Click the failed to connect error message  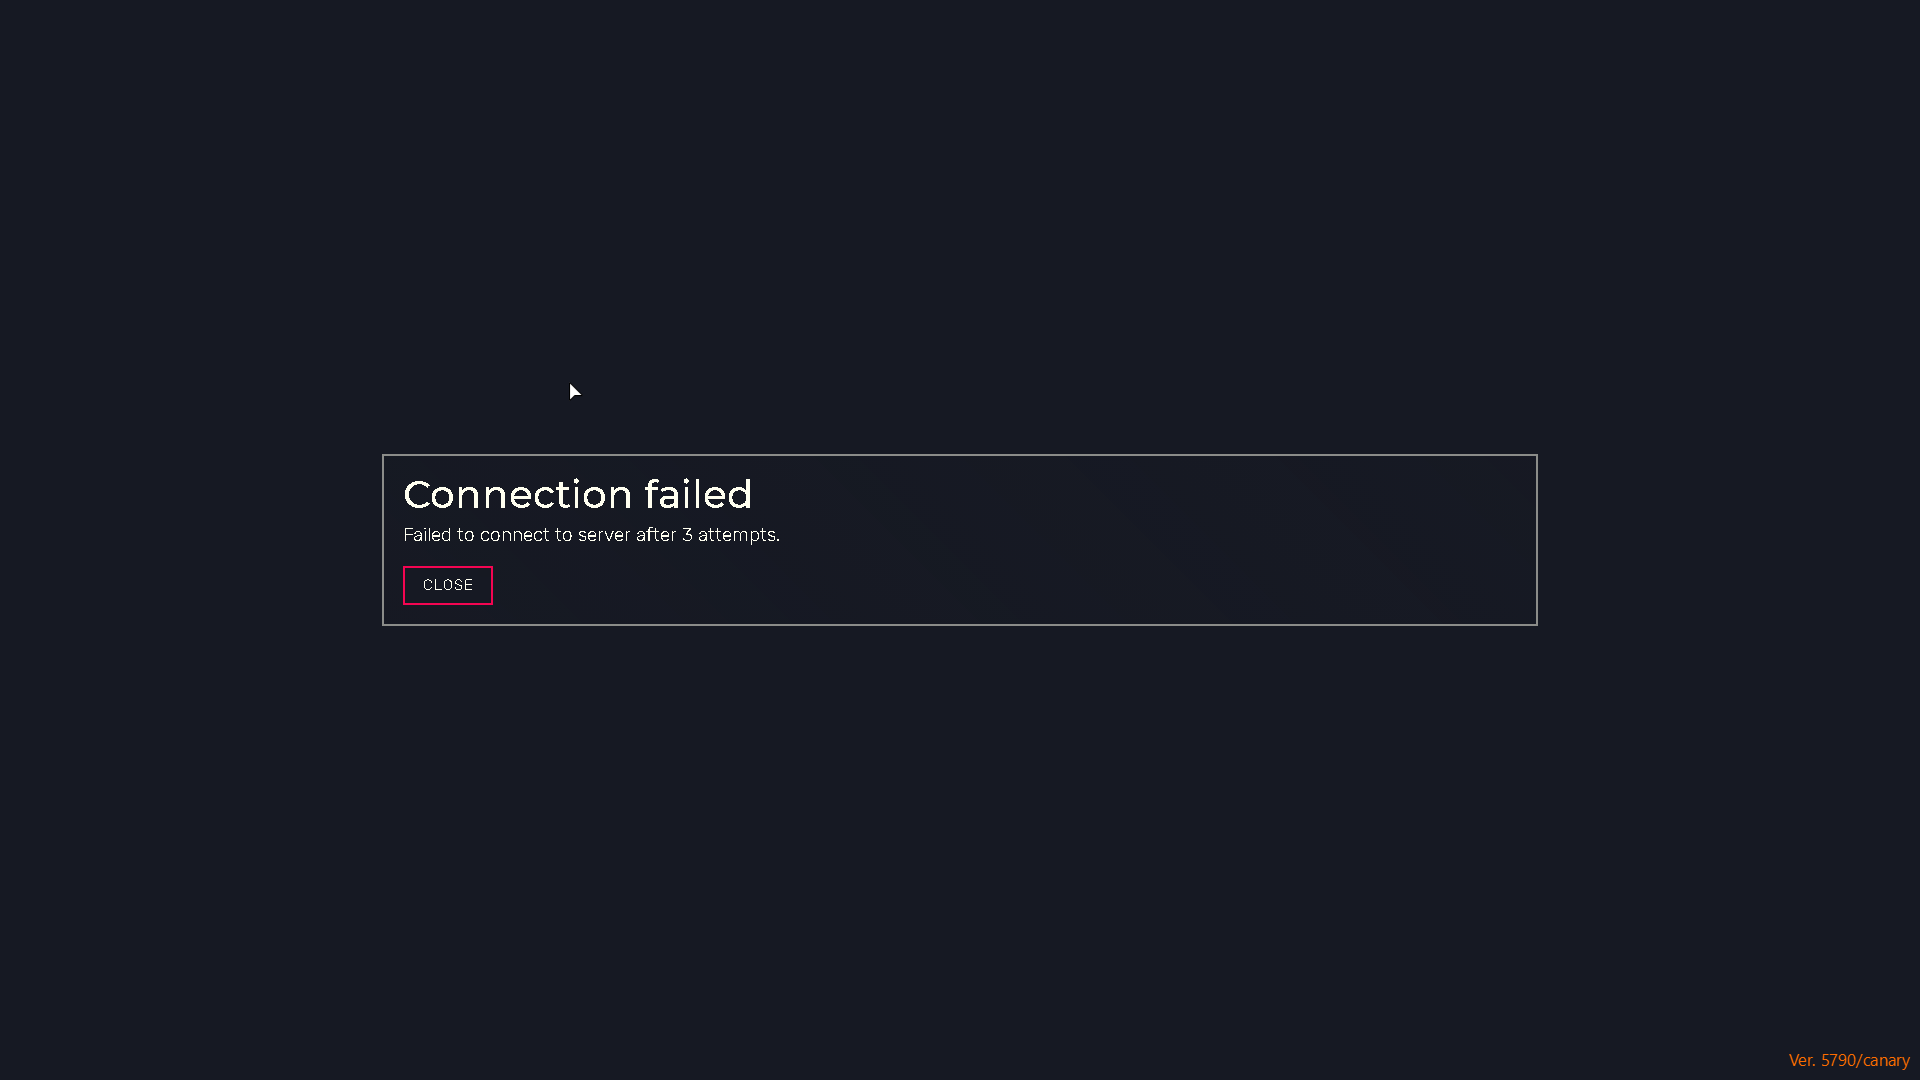click(590, 534)
